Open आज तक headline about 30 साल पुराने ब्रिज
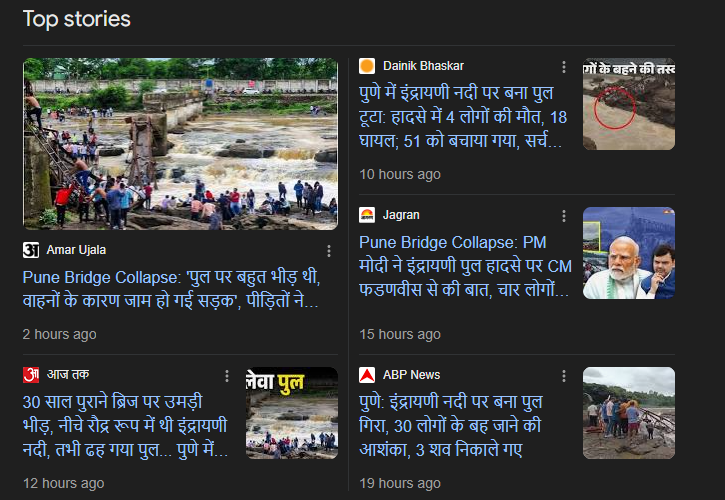Screen dimensions: 725x500 [x=125, y=426]
